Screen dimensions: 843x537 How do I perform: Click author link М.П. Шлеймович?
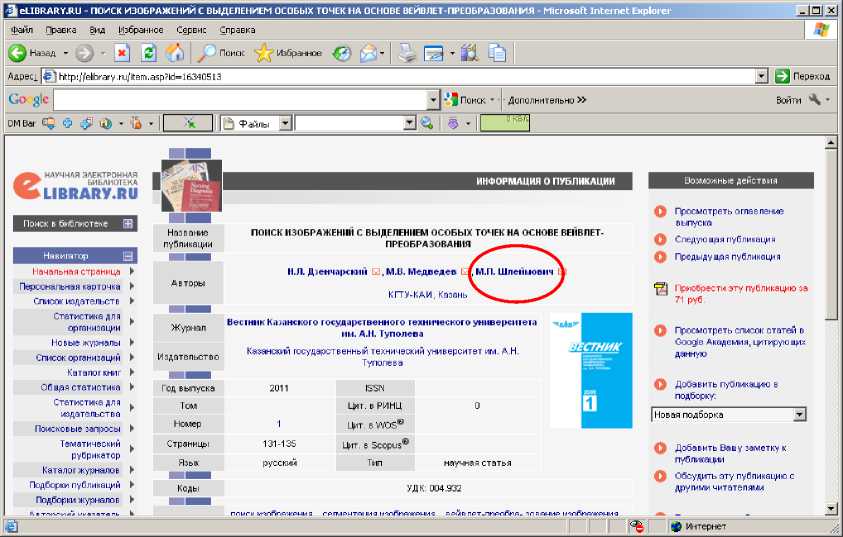(x=514, y=272)
